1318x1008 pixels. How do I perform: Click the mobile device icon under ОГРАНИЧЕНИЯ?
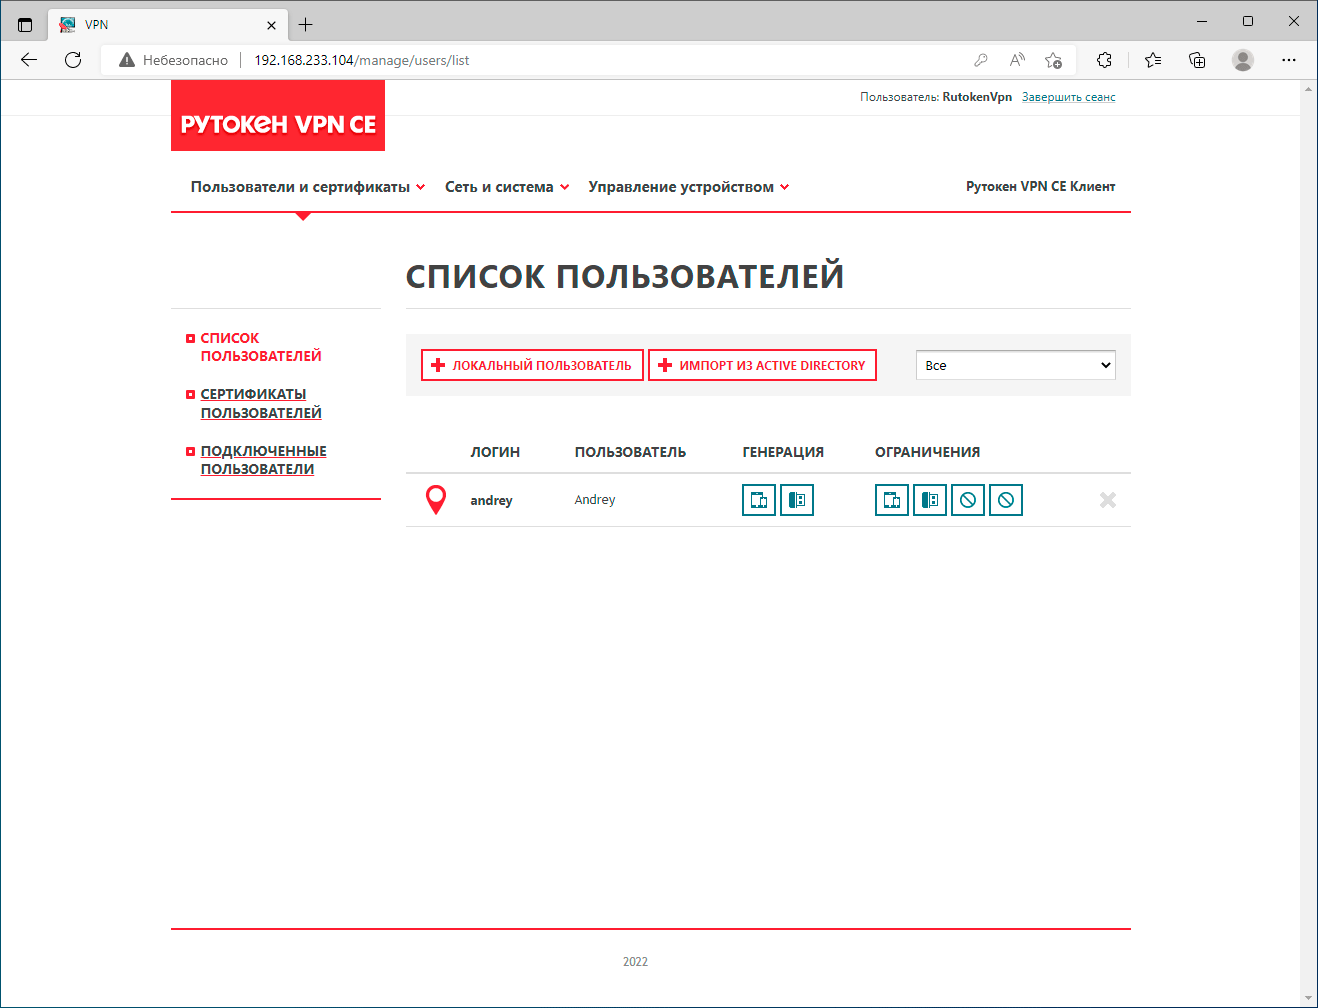[x=892, y=500]
